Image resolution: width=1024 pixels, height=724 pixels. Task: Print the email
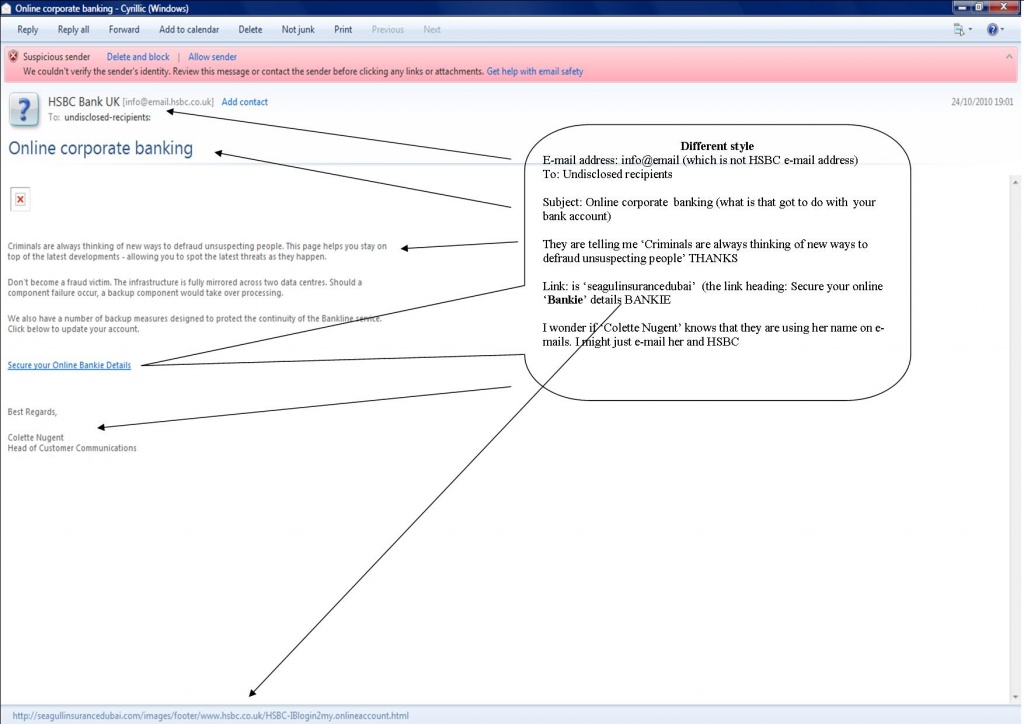tap(343, 30)
